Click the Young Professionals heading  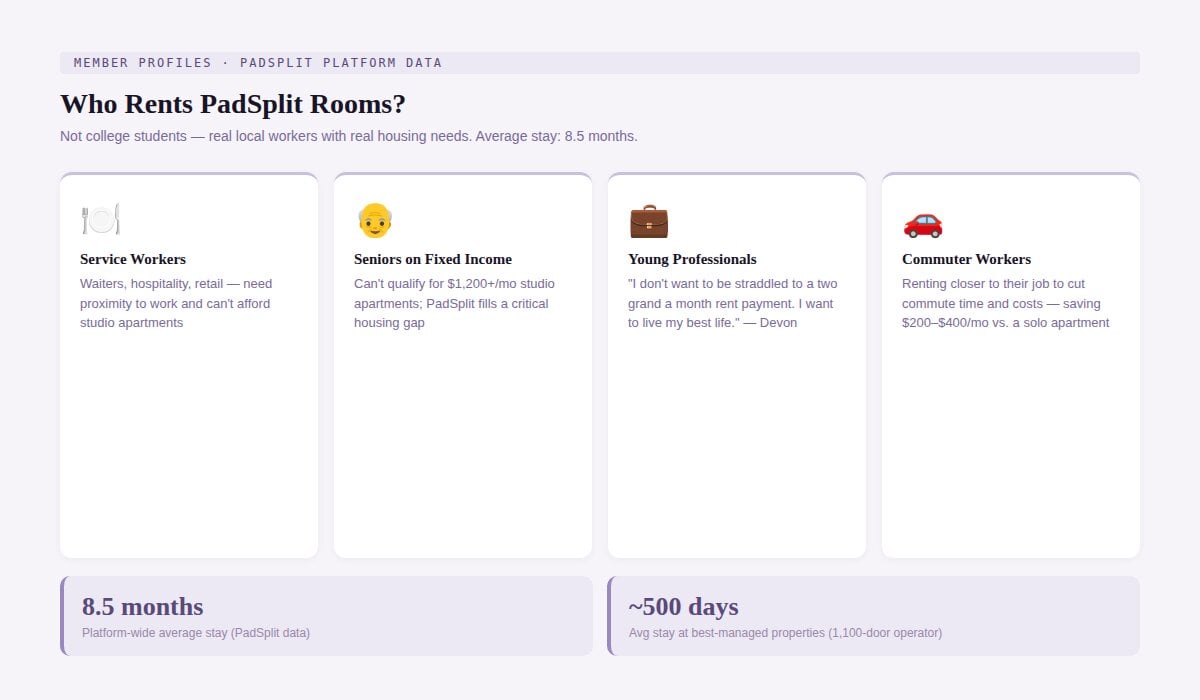[x=692, y=259]
